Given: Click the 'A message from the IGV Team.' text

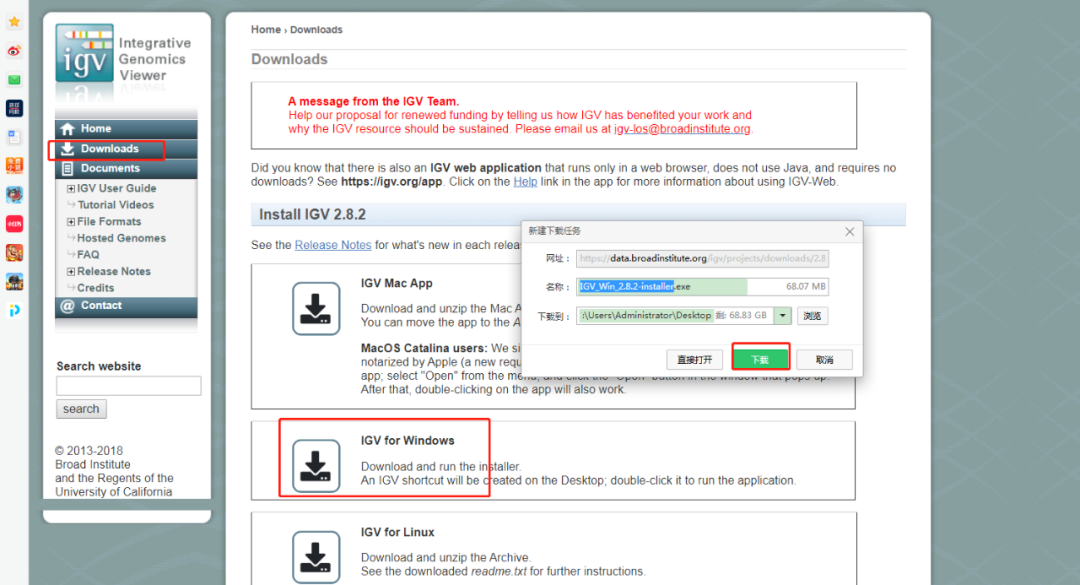Looking at the screenshot, I should tap(373, 101).
